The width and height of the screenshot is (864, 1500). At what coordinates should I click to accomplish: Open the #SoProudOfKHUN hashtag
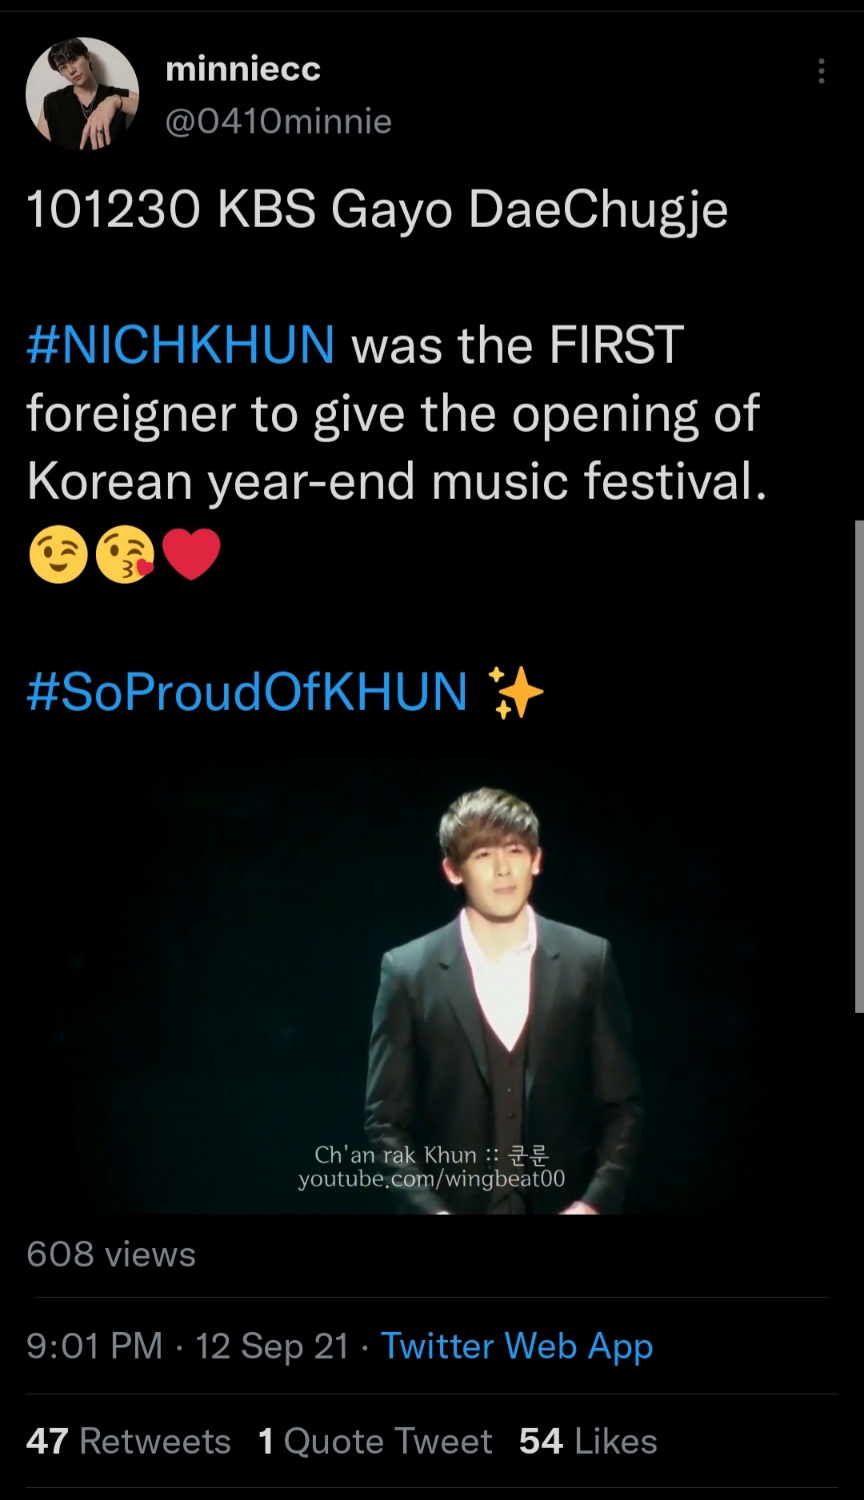point(247,692)
